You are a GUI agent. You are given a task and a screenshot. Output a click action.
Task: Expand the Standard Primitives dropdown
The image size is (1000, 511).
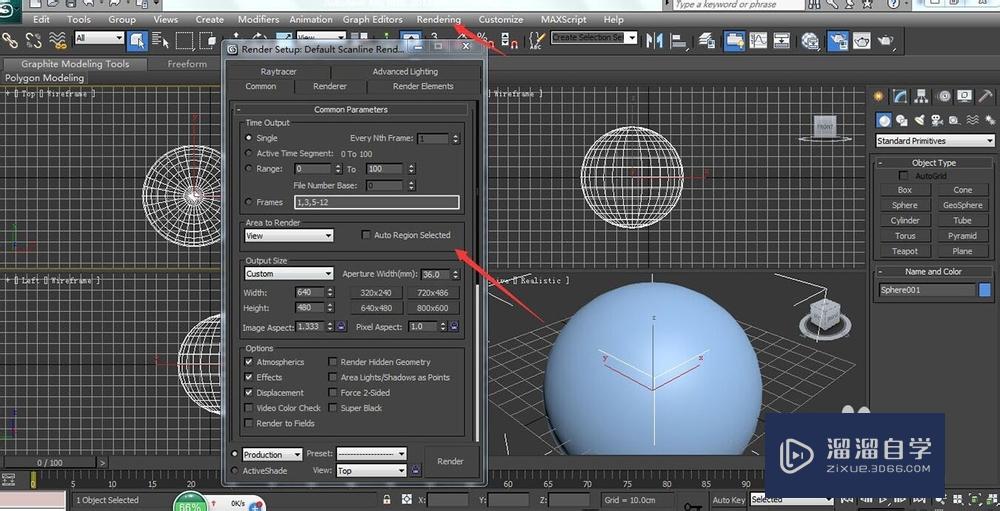point(934,141)
